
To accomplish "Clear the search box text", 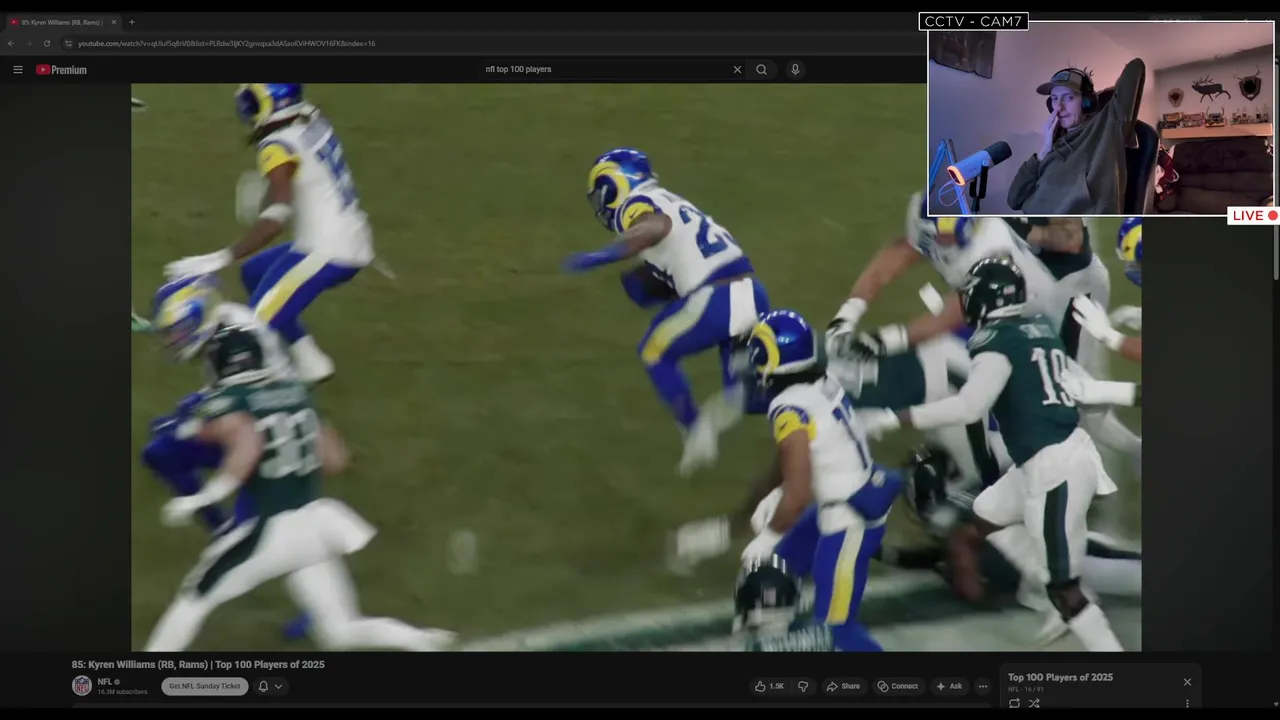I will 737,70.
